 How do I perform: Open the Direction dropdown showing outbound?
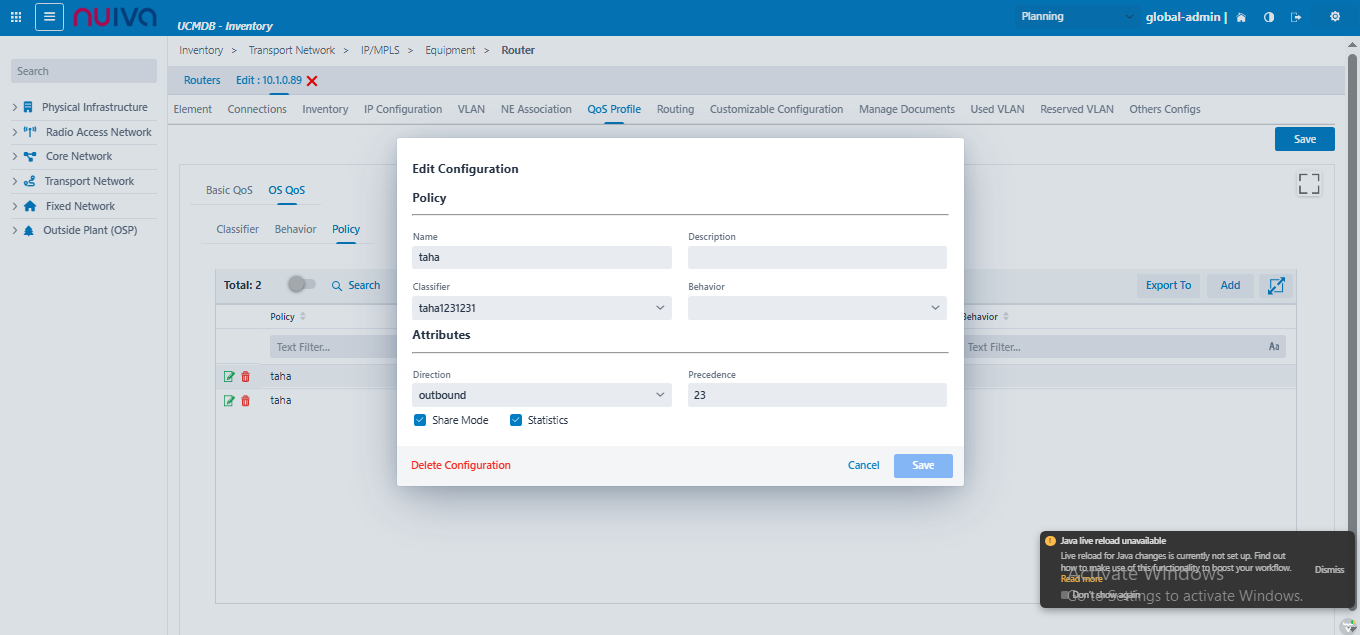(541, 395)
